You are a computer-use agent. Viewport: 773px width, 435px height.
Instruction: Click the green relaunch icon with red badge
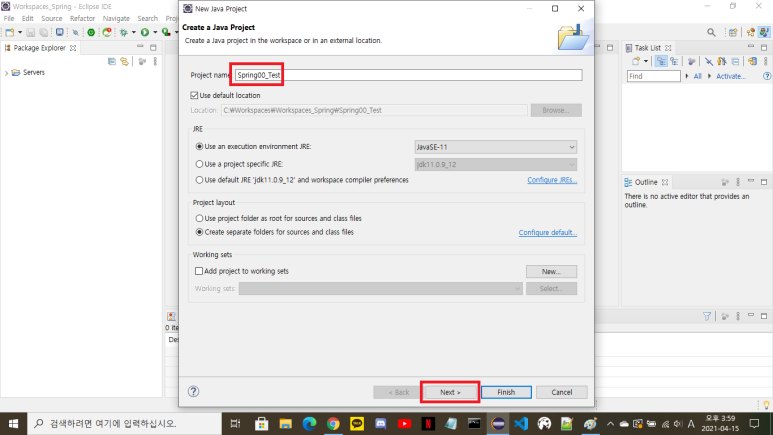(x=107, y=33)
